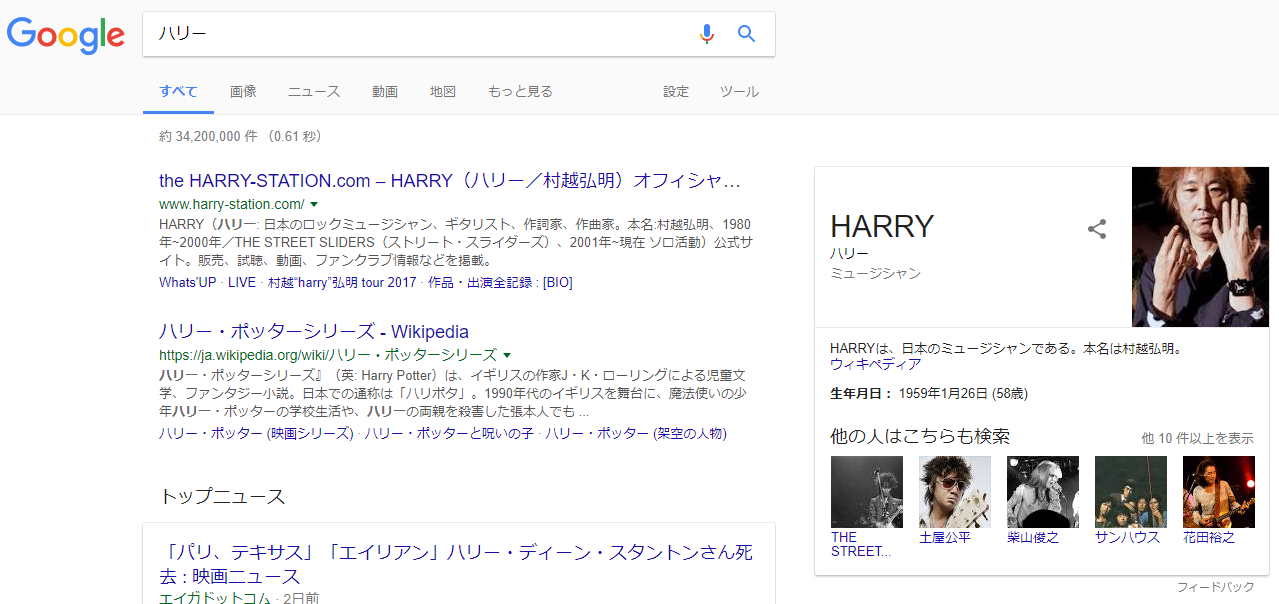Click the Google logo
This screenshot has height=604, width=1279.
pos(66,35)
